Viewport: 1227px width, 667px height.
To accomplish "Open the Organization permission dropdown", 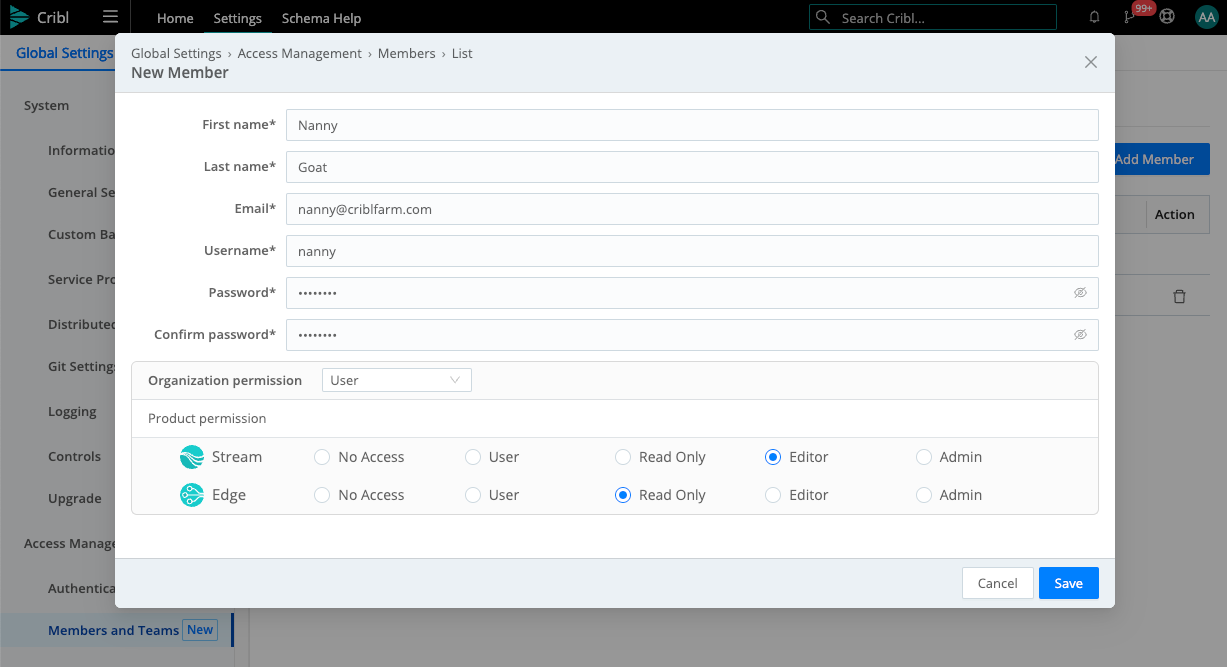I will (396, 380).
